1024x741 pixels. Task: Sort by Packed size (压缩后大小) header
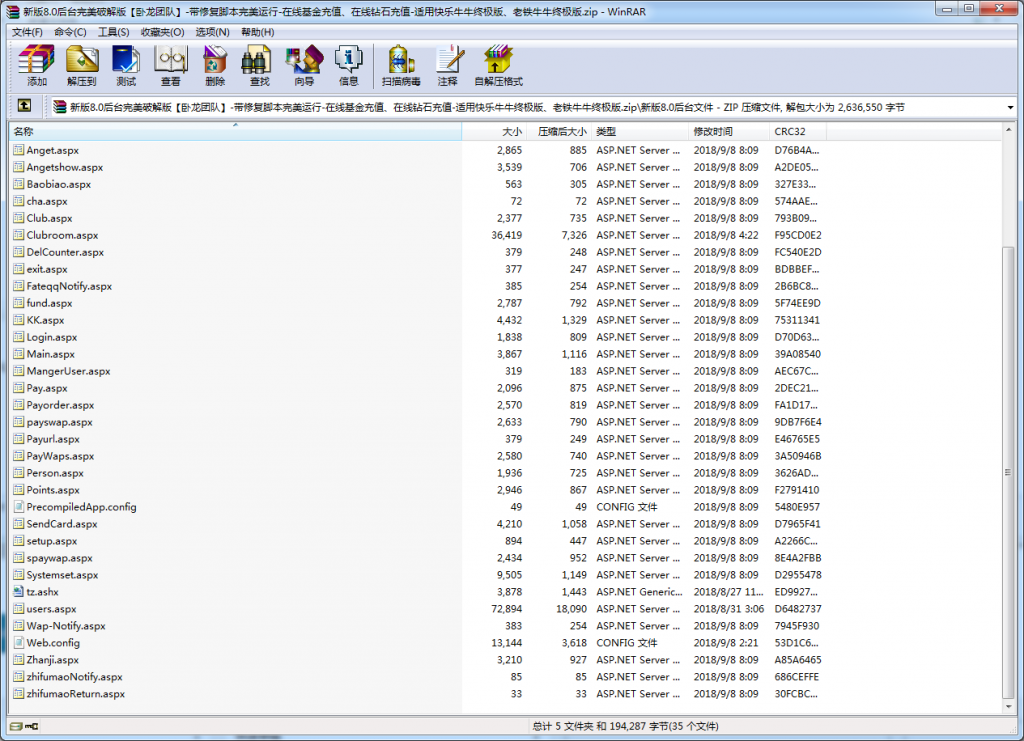(x=560, y=132)
